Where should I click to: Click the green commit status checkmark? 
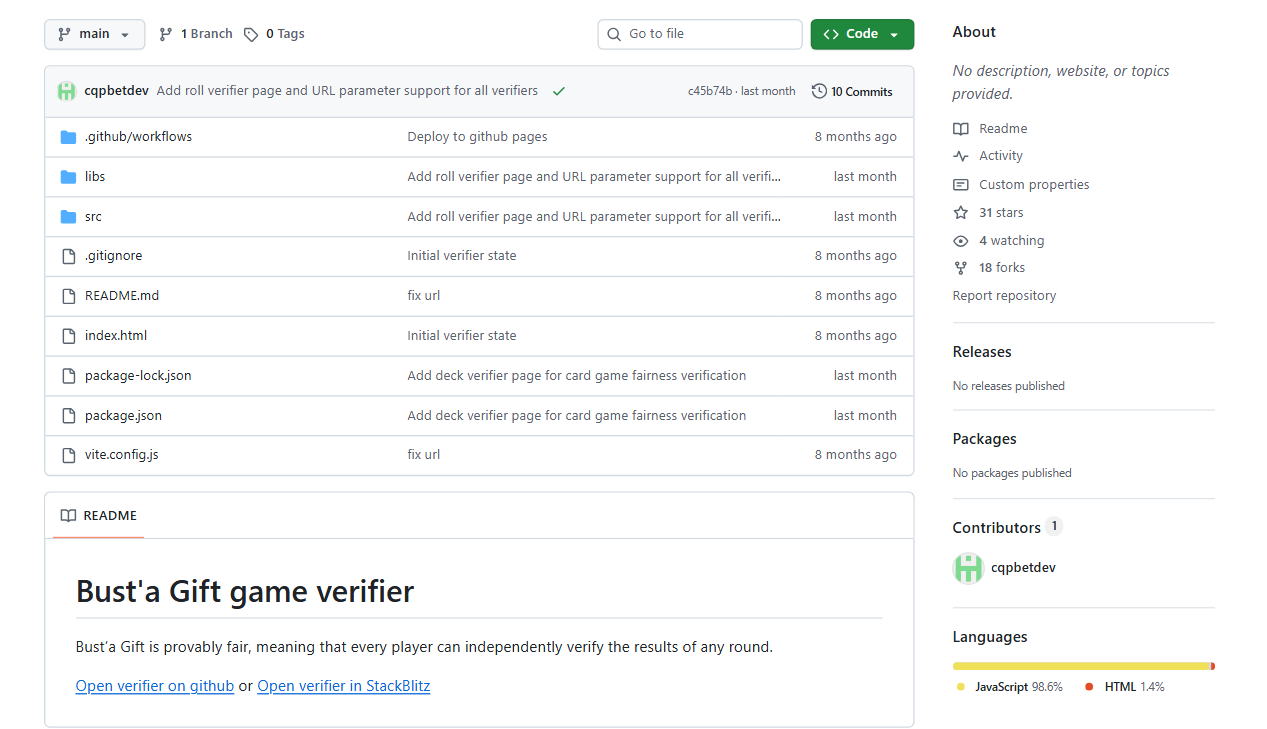(559, 91)
